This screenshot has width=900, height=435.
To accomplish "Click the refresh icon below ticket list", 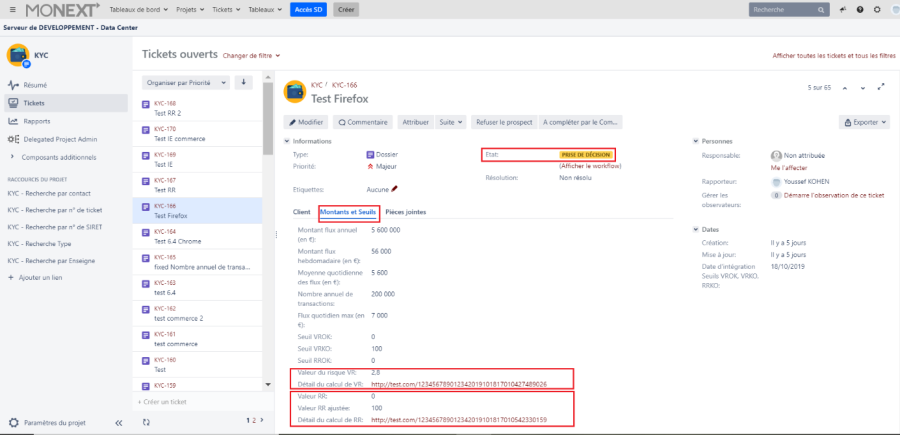I will [146, 422].
